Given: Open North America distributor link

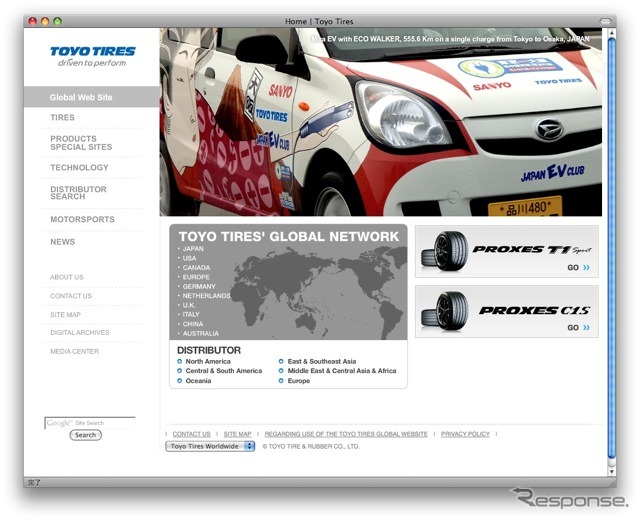Looking at the screenshot, I should pos(208,361).
